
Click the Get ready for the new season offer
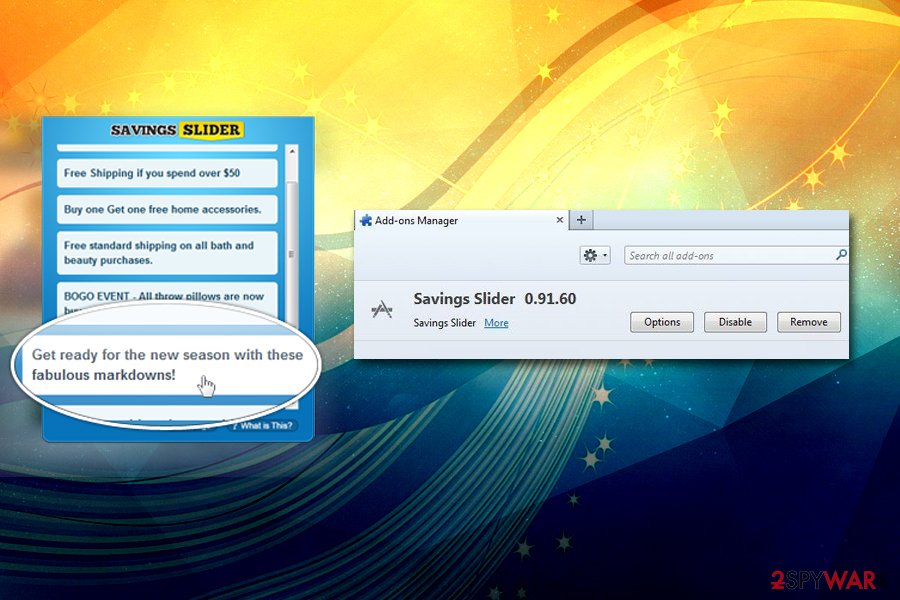tap(167, 365)
